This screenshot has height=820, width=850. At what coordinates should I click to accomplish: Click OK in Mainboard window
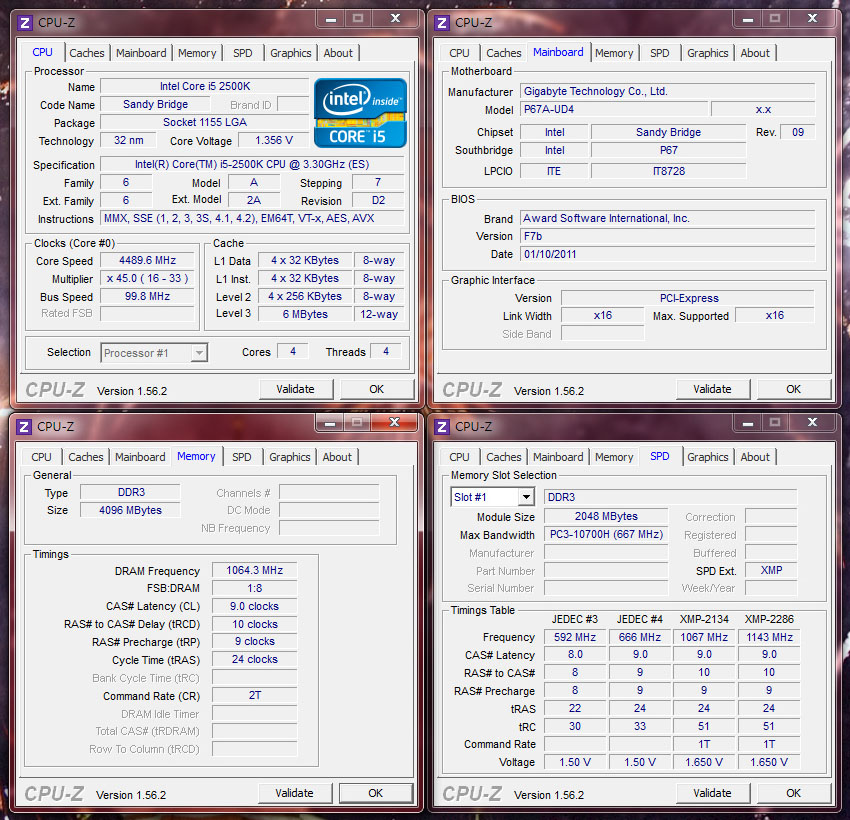point(793,389)
